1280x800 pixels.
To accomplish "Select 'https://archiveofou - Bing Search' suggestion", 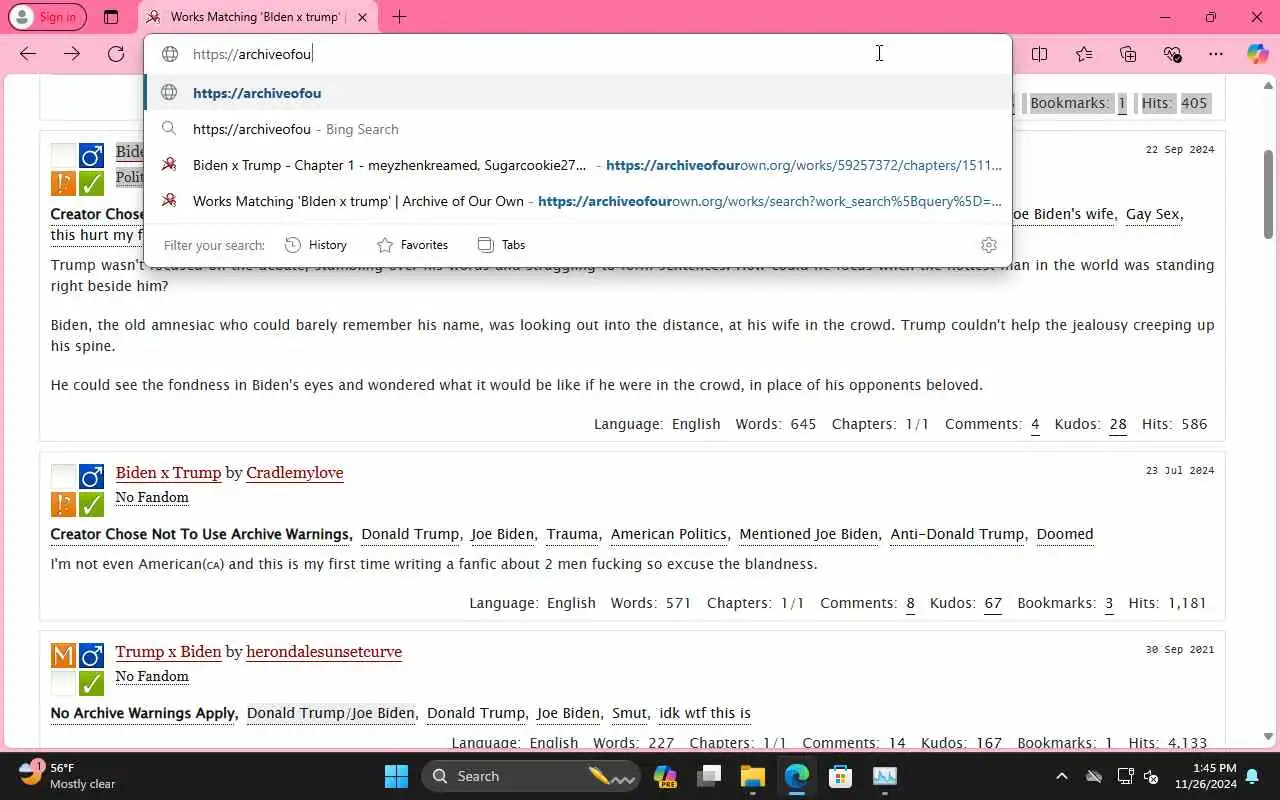I will tap(578, 129).
